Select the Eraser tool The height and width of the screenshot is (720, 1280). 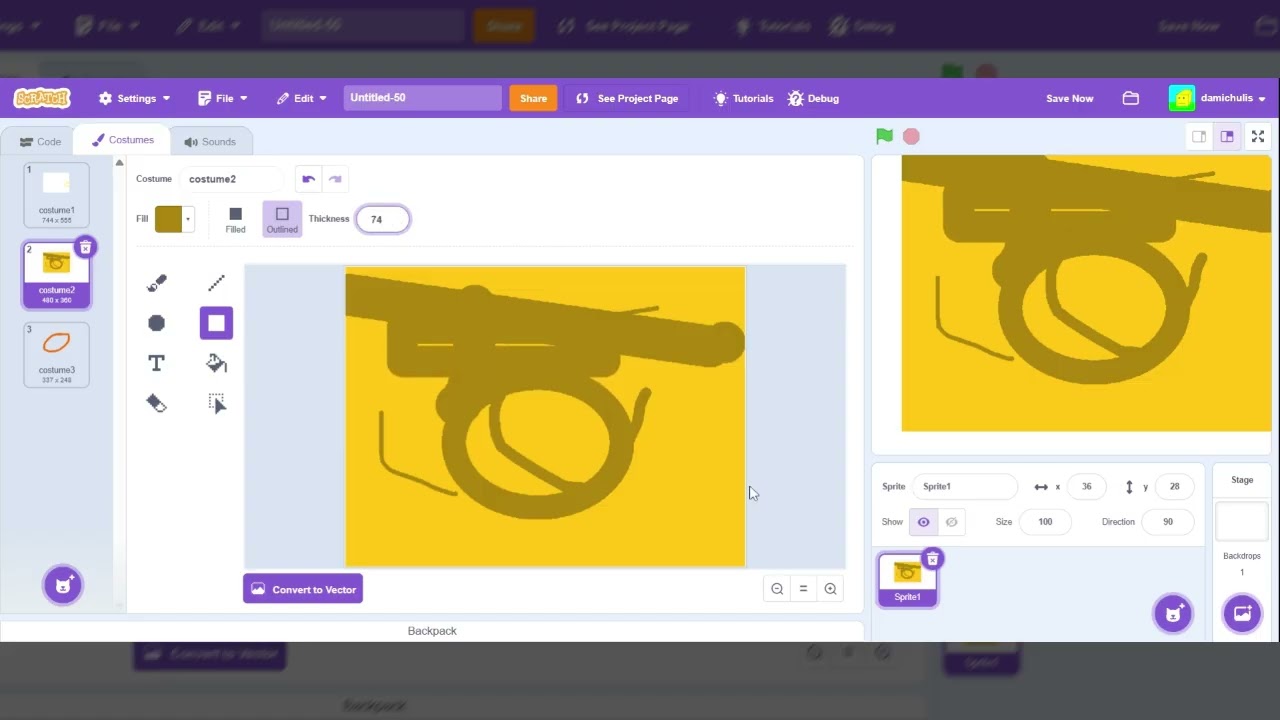click(x=156, y=403)
